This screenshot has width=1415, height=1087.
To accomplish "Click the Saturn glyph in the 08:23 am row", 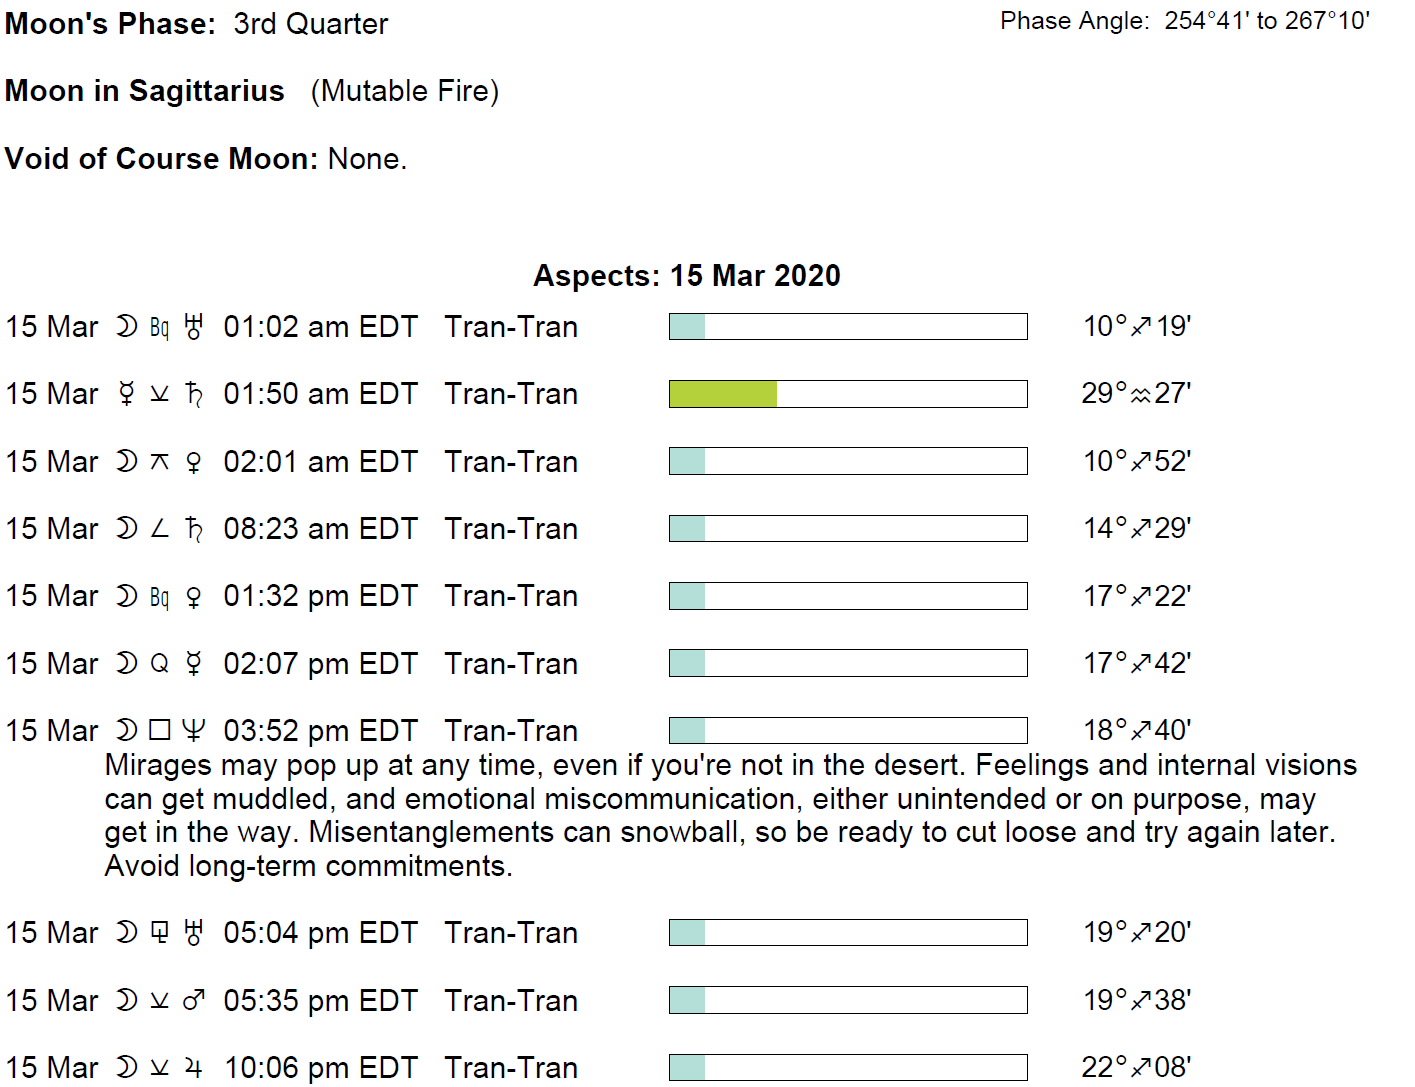I will coord(194,529).
